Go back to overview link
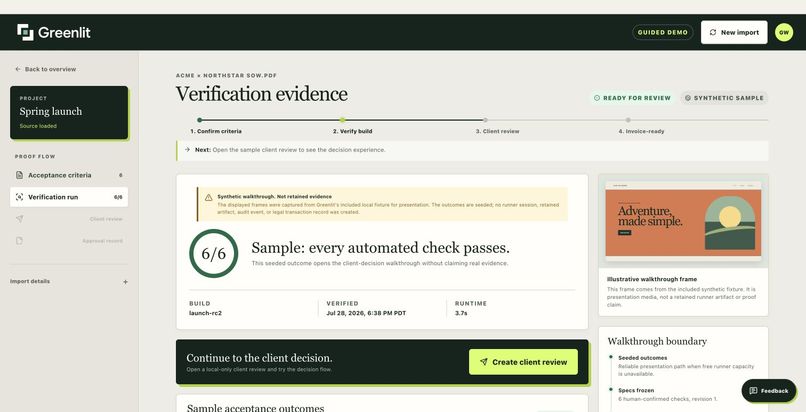This screenshot has height=412, width=806. (x=45, y=69)
